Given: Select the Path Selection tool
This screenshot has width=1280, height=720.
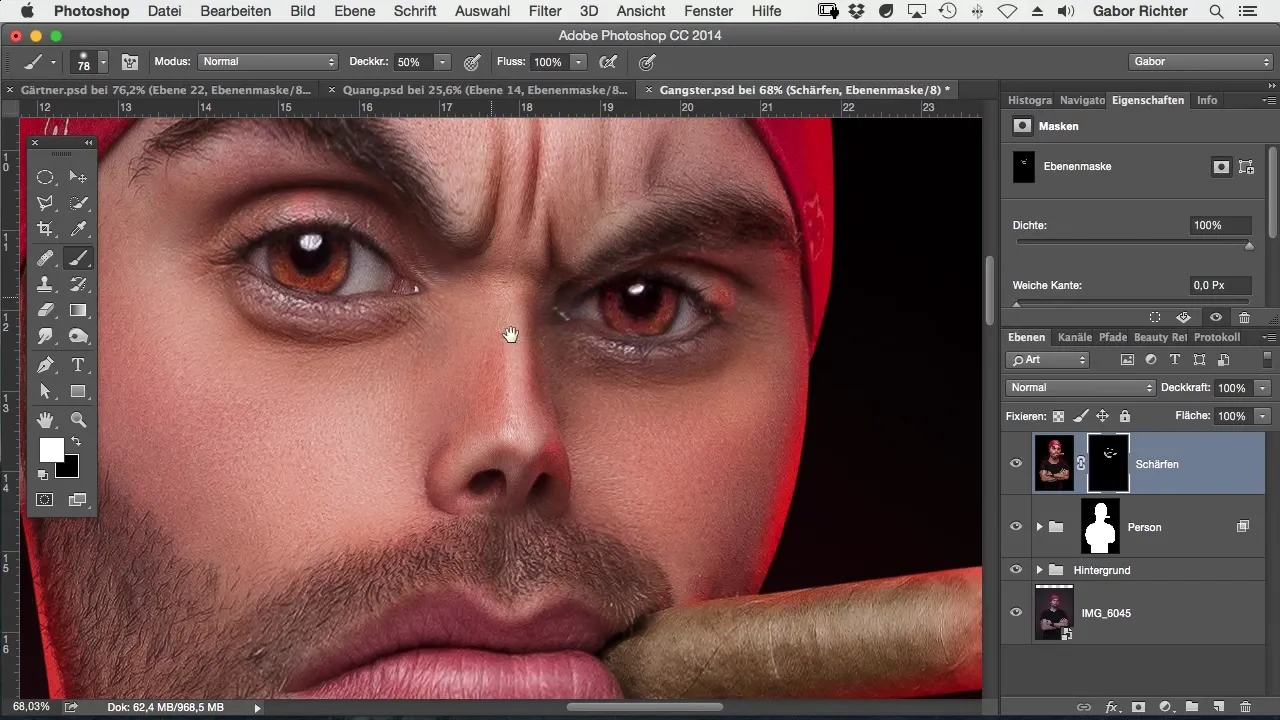Looking at the screenshot, I should pyautogui.click(x=45, y=392).
